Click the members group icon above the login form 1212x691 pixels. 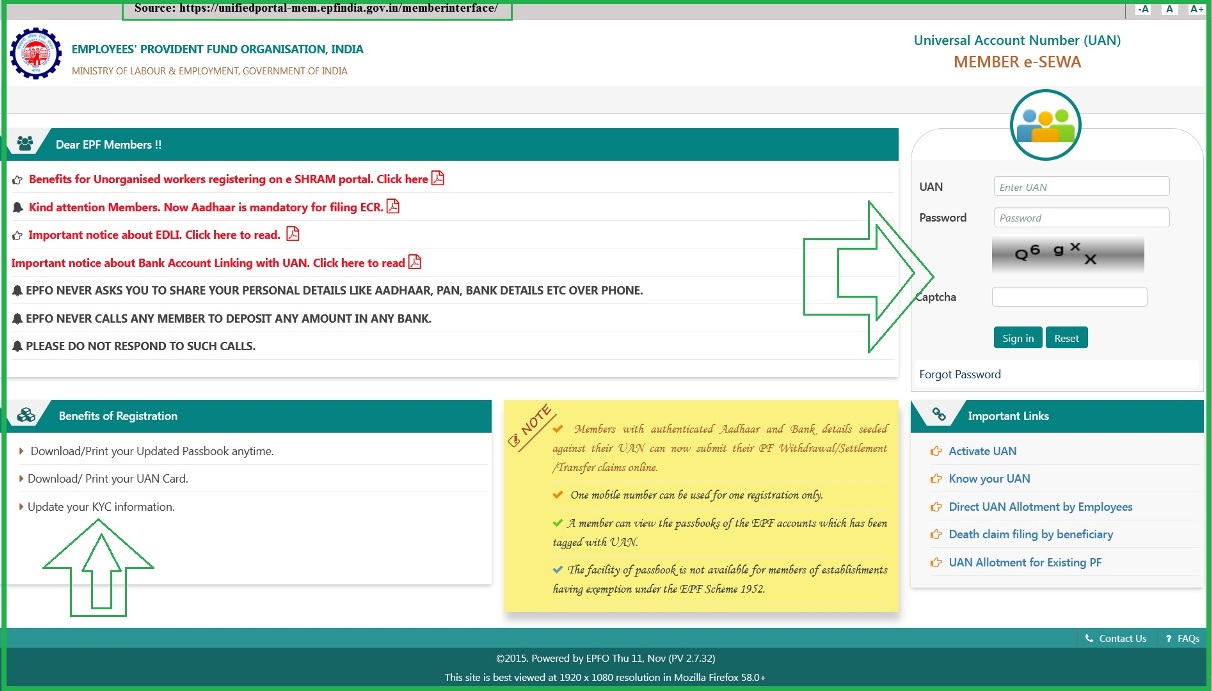pyautogui.click(x=1045, y=125)
